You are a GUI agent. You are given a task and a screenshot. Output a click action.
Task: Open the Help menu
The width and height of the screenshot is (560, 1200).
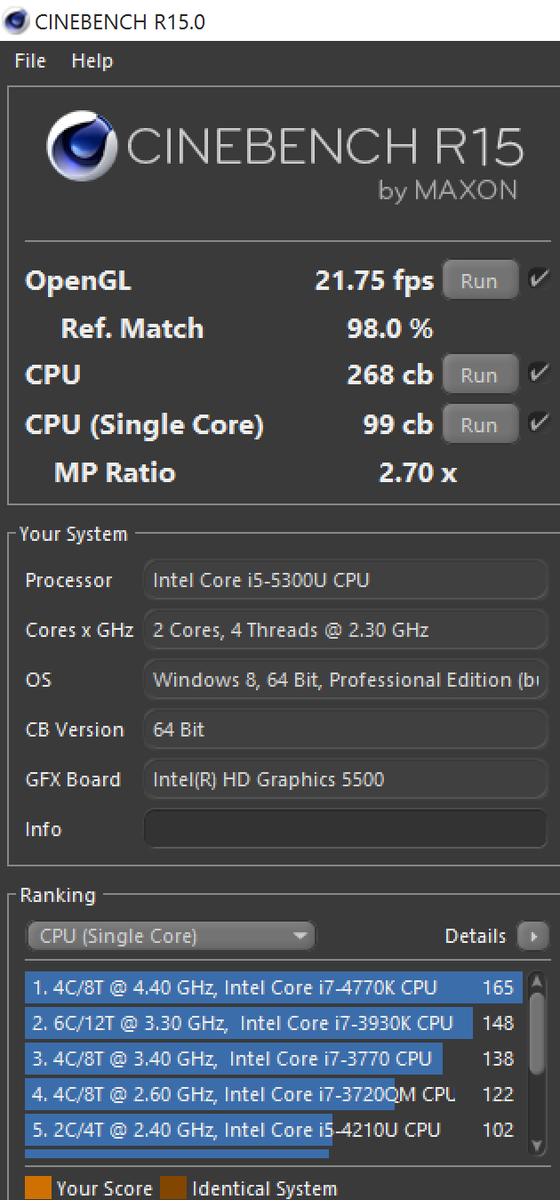click(x=92, y=61)
